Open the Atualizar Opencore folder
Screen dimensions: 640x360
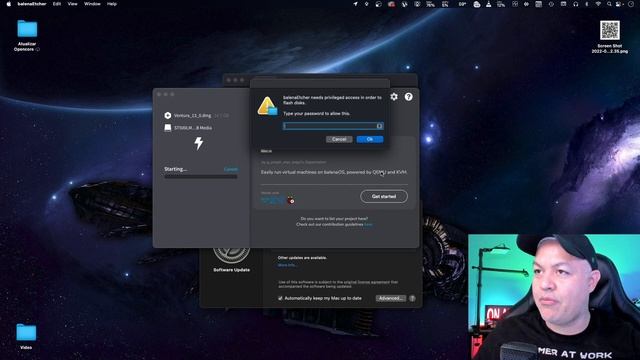[27, 29]
